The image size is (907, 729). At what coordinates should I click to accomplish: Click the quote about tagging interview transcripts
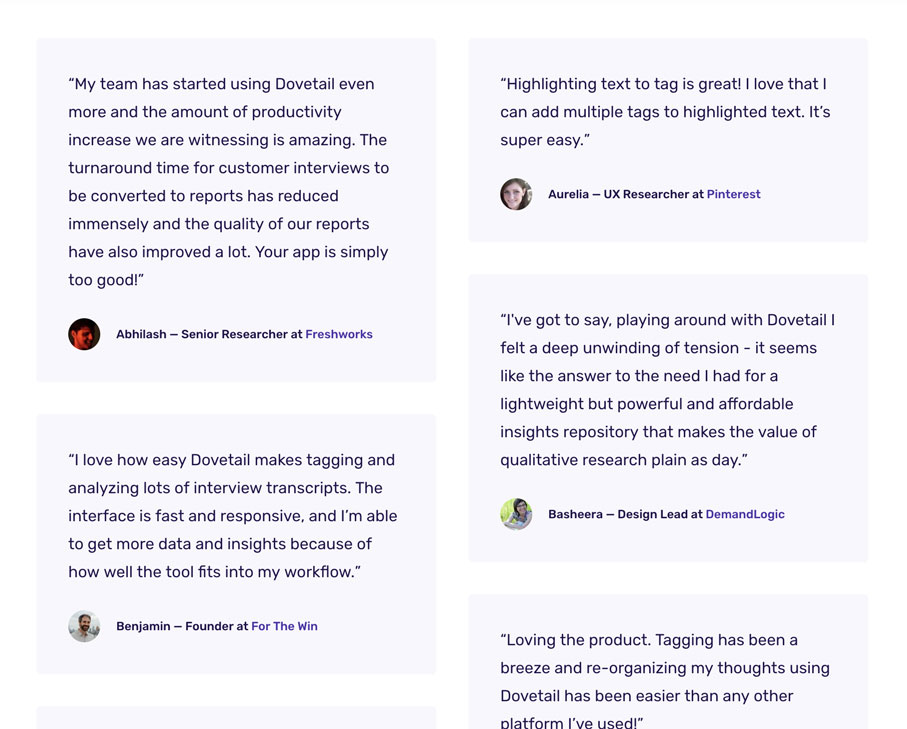232,516
